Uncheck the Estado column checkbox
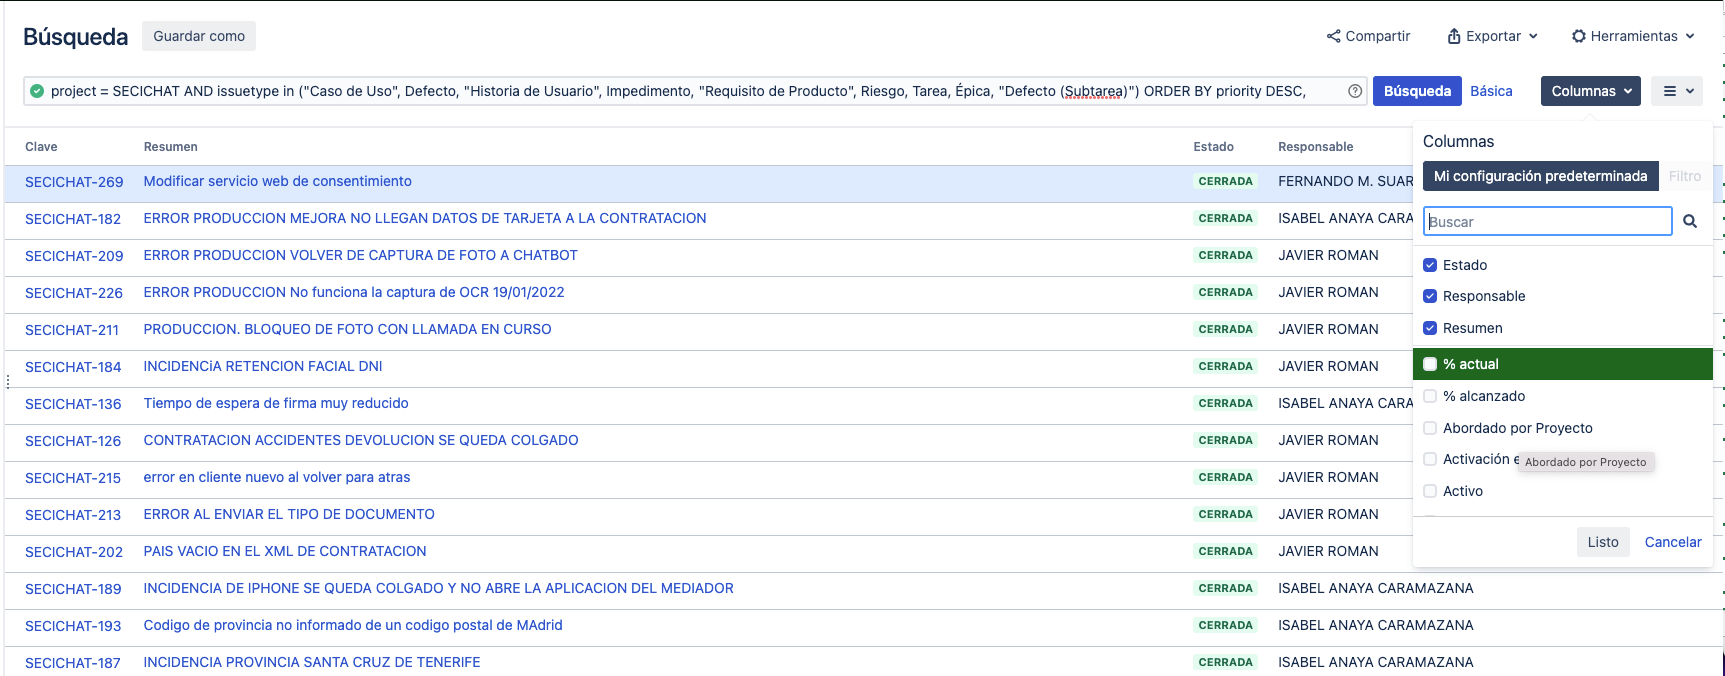1725x676 pixels. [1430, 265]
